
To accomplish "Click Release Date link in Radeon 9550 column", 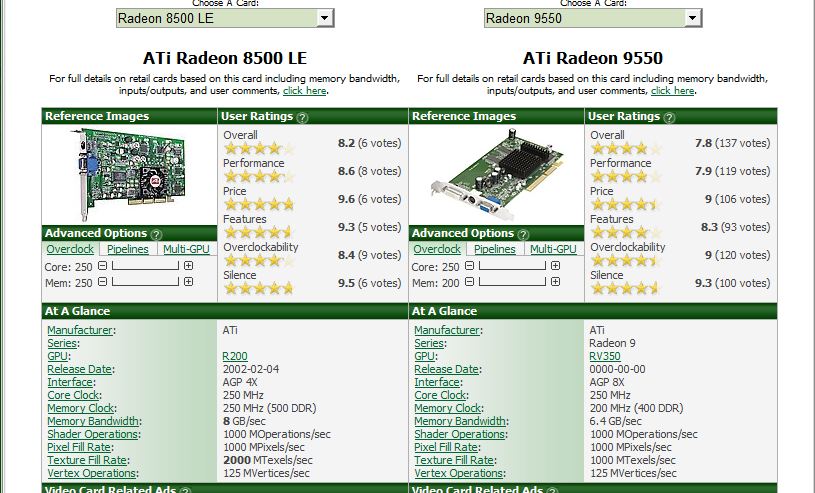I will (446, 369).
